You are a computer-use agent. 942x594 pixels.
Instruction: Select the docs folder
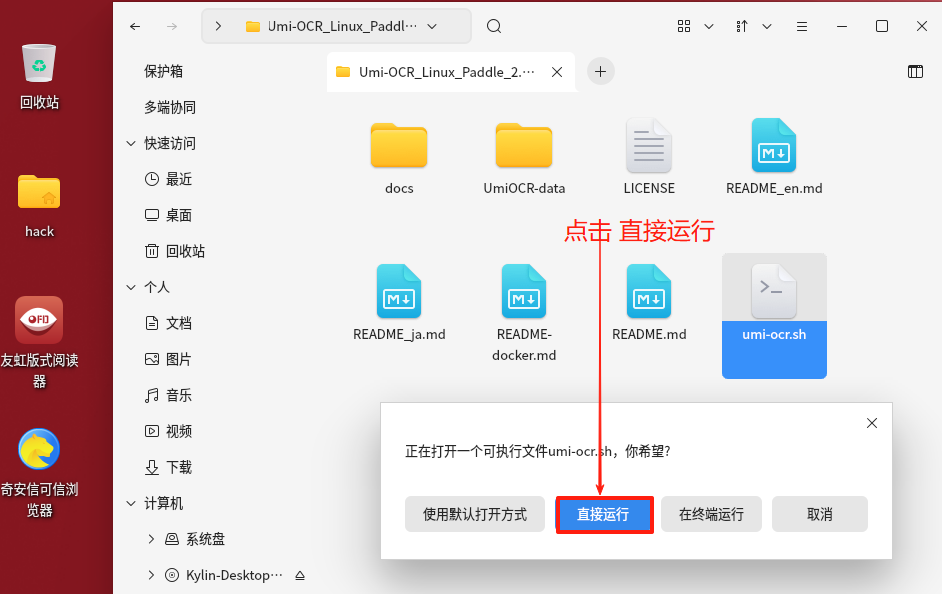pyautogui.click(x=399, y=159)
